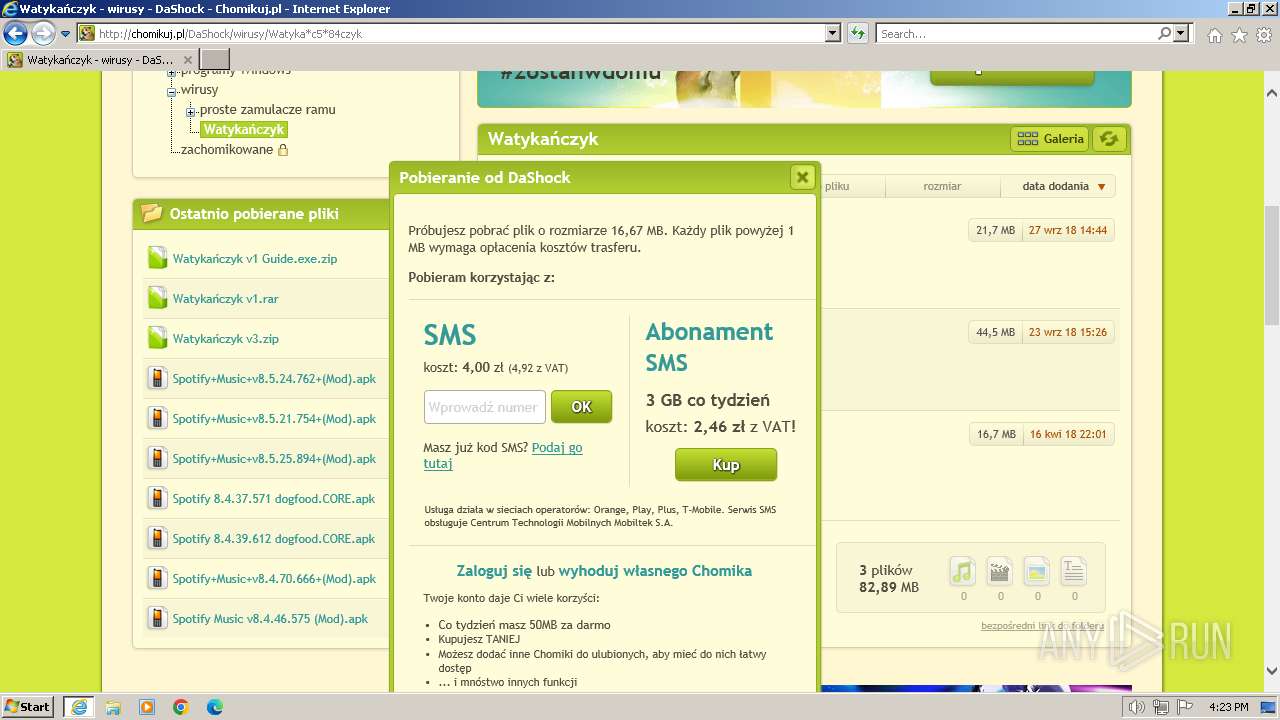The height and width of the screenshot is (720, 1280).
Task: Click phone icon beside Spotify Music v8.4.46.575
Action: click(x=157, y=618)
